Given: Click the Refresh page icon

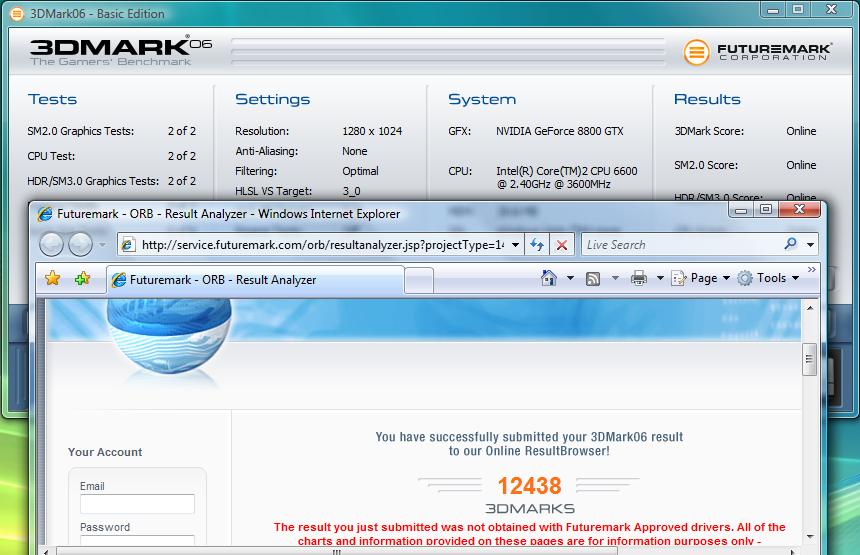Looking at the screenshot, I should tap(537, 245).
